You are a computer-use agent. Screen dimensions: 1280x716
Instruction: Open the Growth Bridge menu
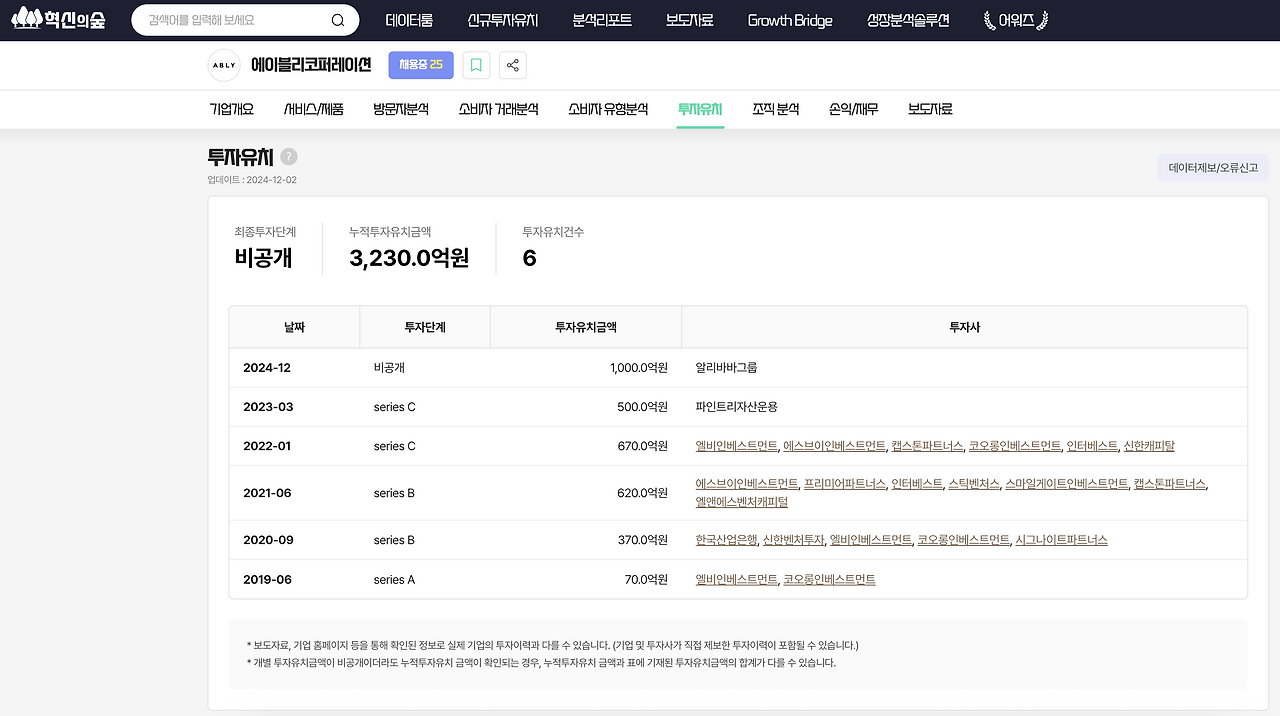[790, 19]
